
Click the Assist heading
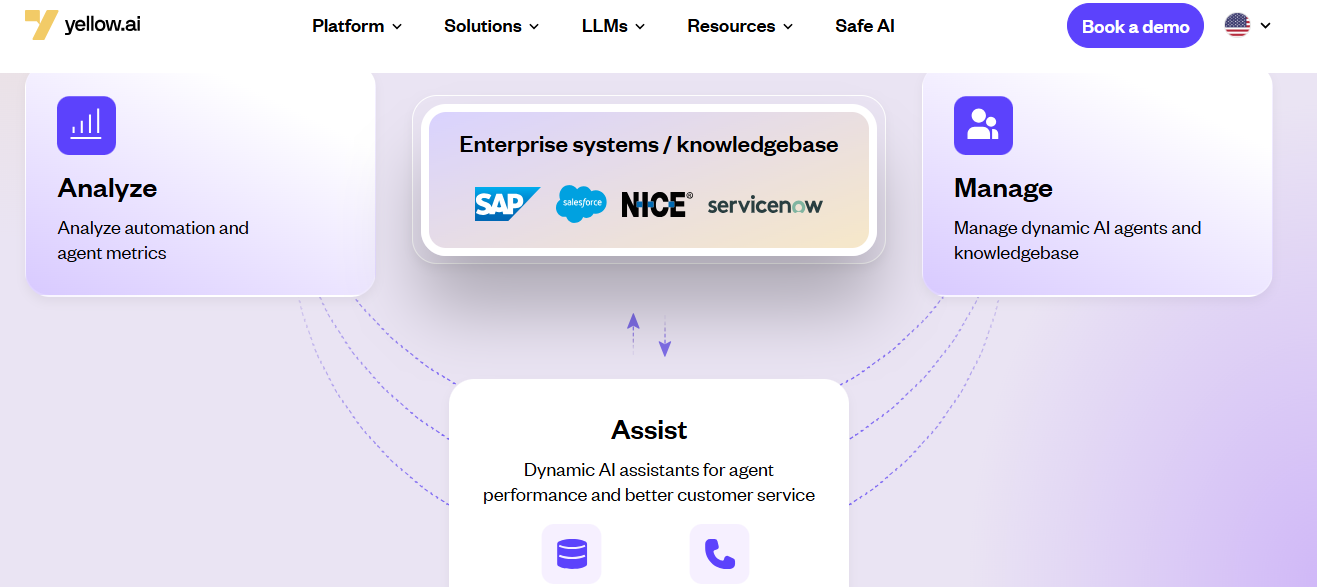[x=649, y=430]
